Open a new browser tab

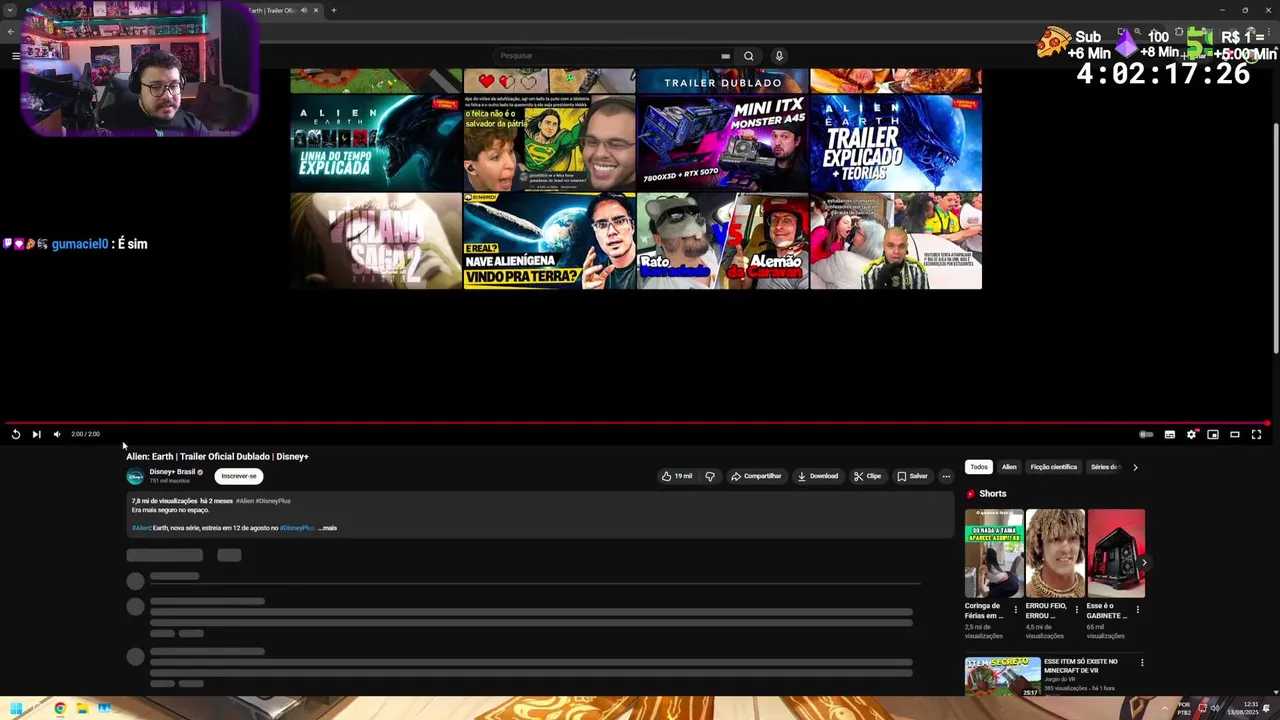click(x=334, y=11)
